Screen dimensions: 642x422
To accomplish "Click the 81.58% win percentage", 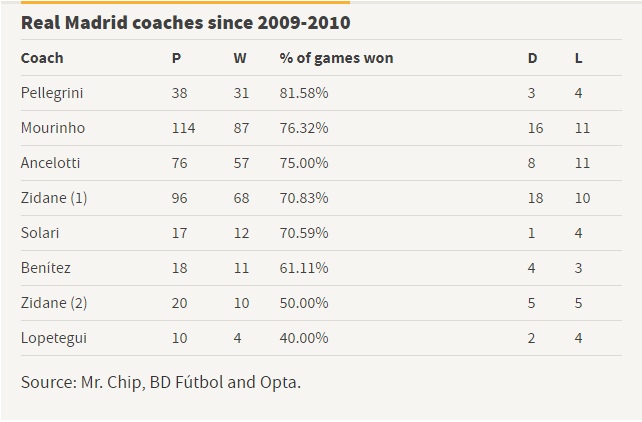I will point(304,93).
